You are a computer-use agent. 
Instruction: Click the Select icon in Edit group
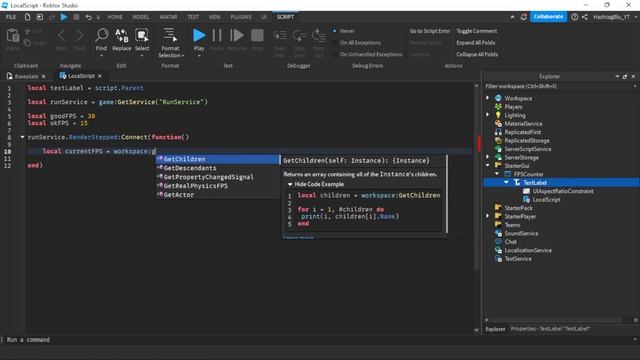coord(142,36)
